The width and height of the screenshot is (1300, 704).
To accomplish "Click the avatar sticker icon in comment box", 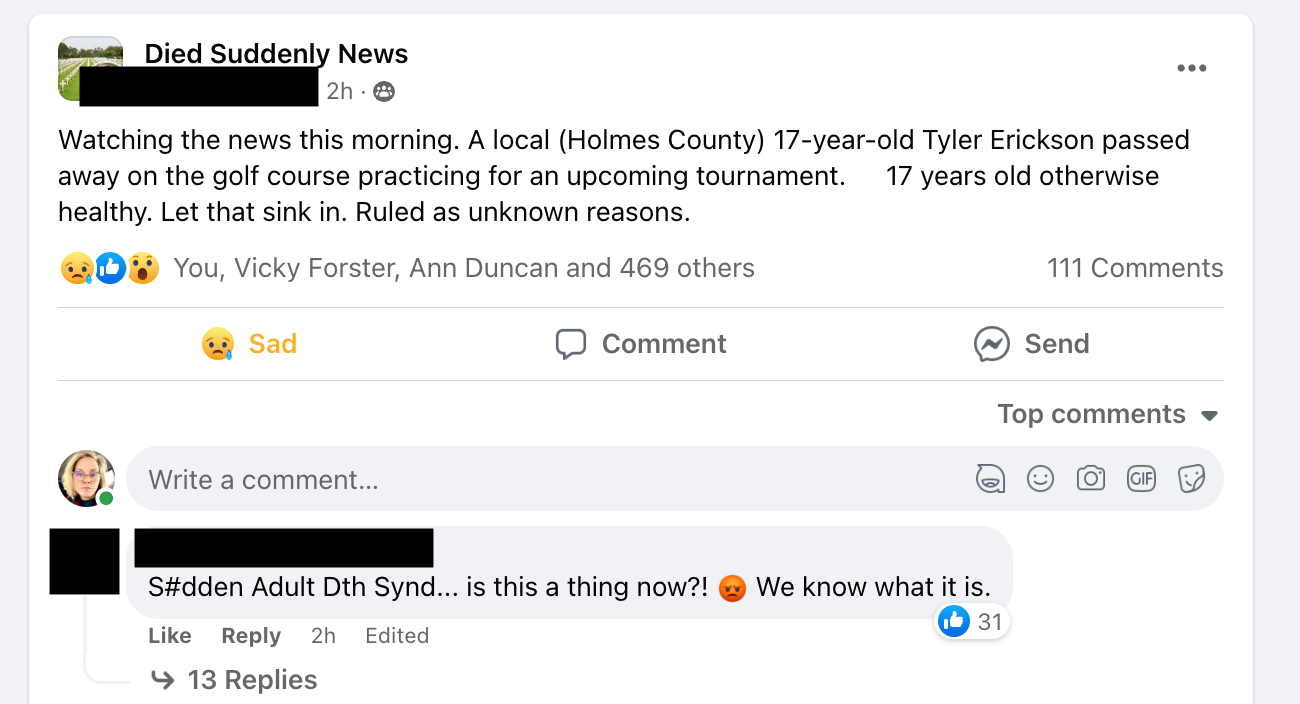I will pyautogui.click(x=990, y=479).
